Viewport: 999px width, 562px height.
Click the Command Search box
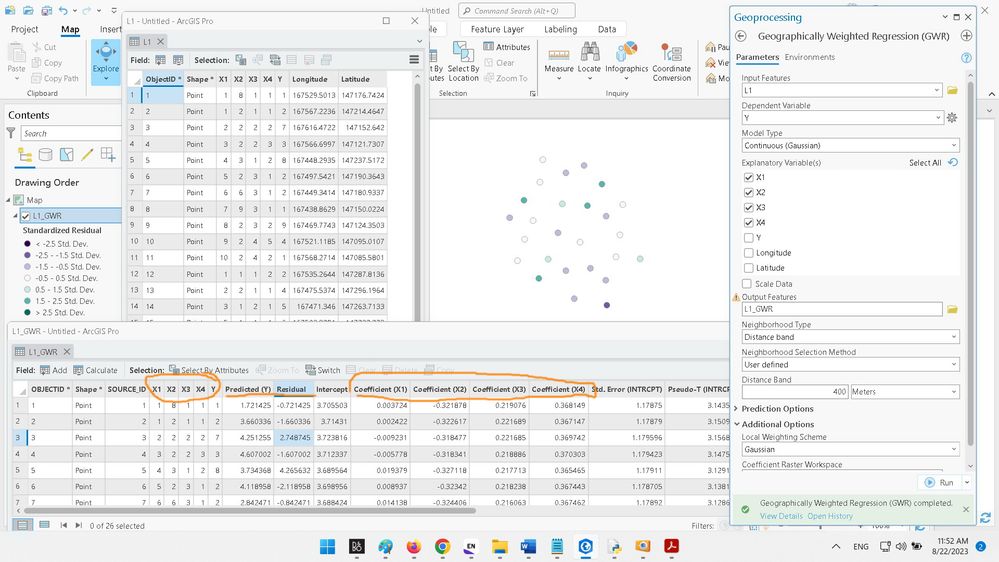pyautogui.click(x=517, y=11)
